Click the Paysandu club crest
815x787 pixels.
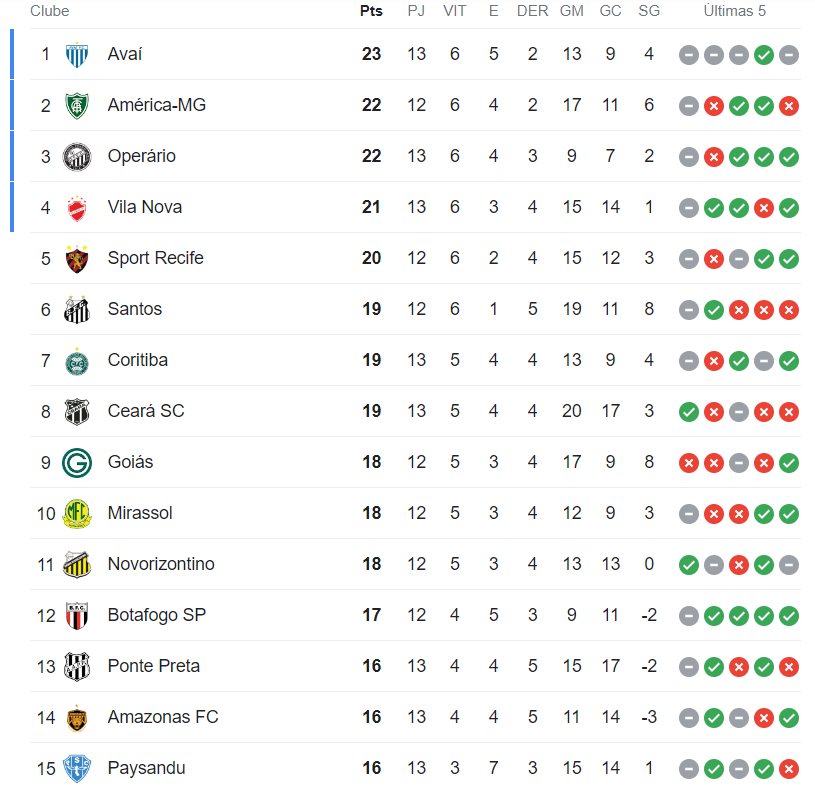click(77, 769)
